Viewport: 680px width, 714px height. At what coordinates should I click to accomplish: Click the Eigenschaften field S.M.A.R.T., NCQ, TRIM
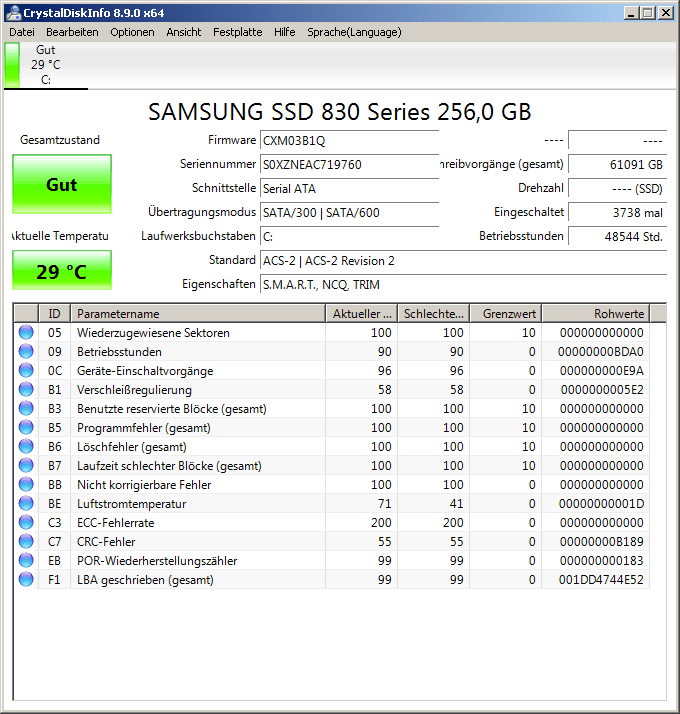[463, 285]
